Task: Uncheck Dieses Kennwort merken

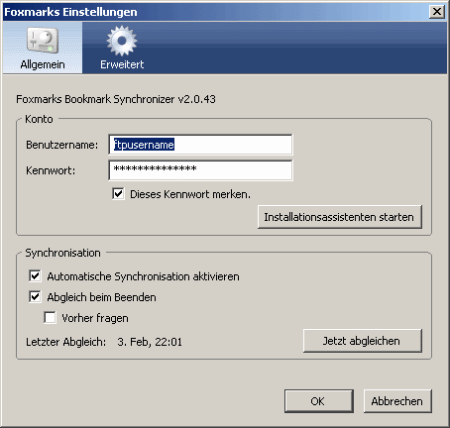Action: [118, 194]
